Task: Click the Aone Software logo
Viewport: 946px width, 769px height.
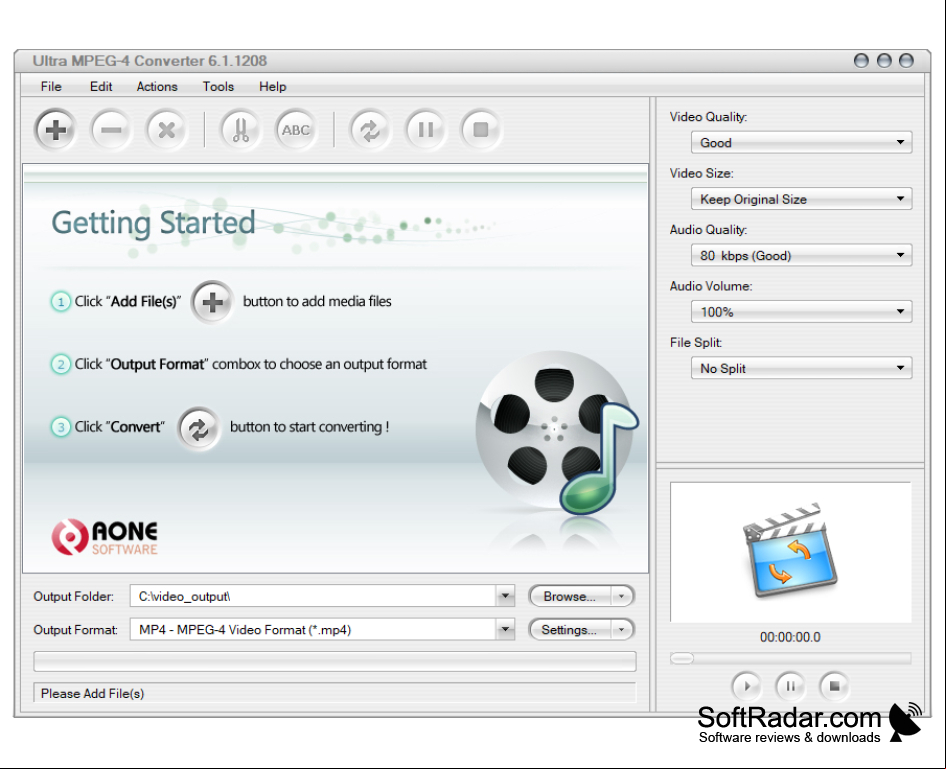Action: click(x=105, y=537)
